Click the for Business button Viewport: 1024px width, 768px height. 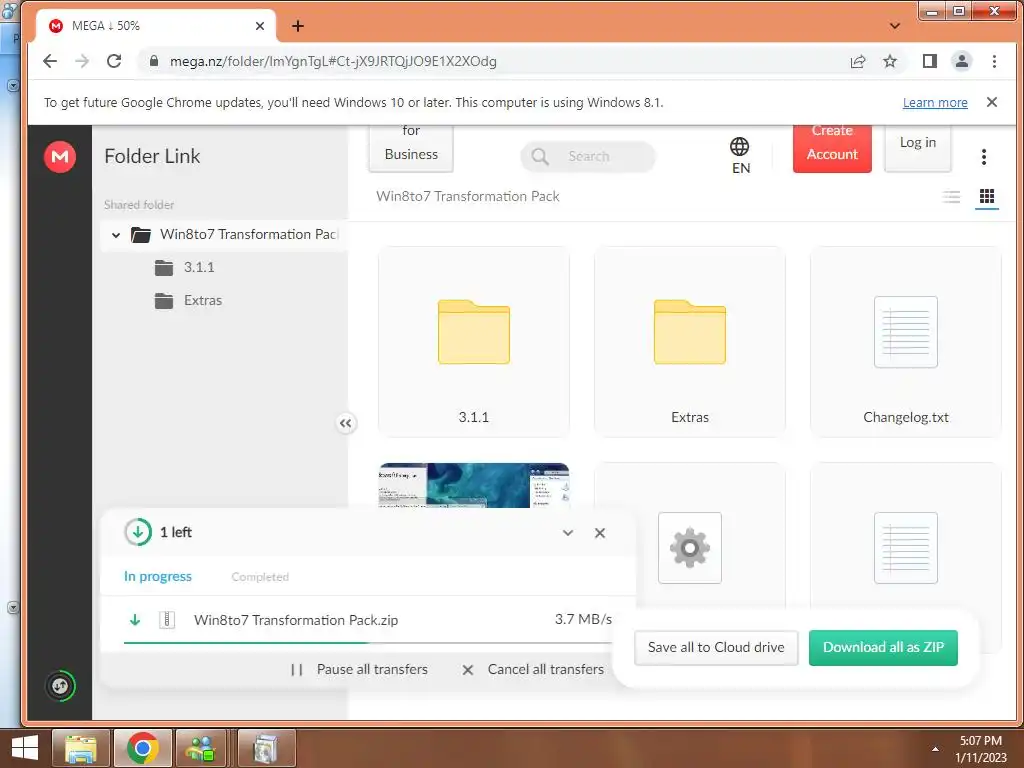point(411,148)
